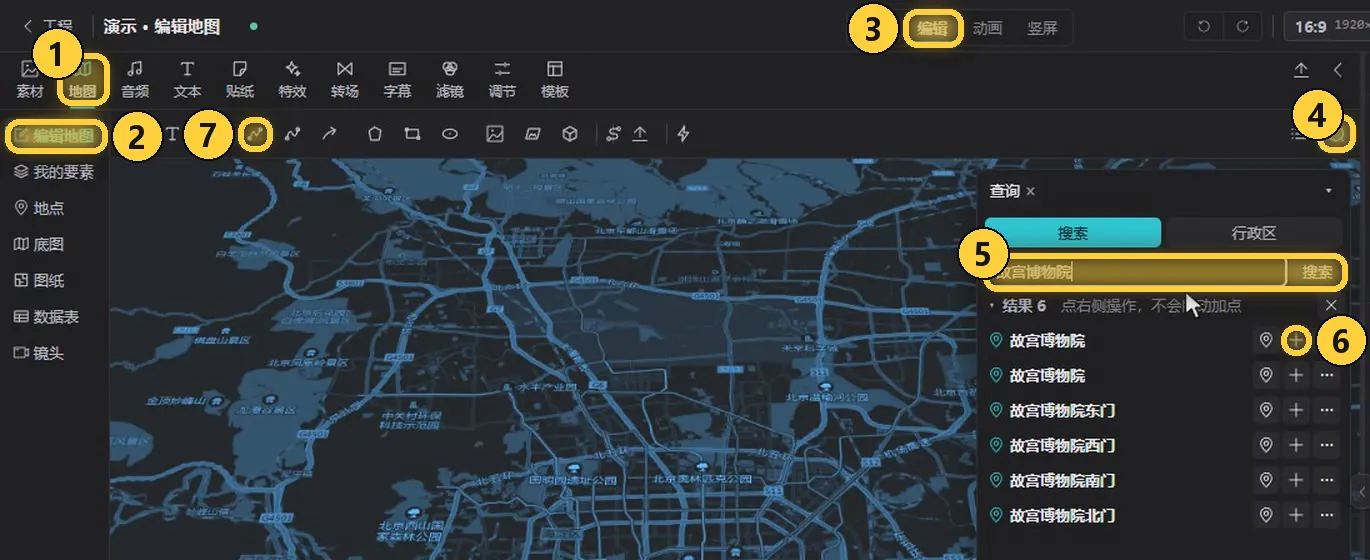Open 镜头 camera in the sidebar
Viewport: 1370px width, 560px height.
39,353
